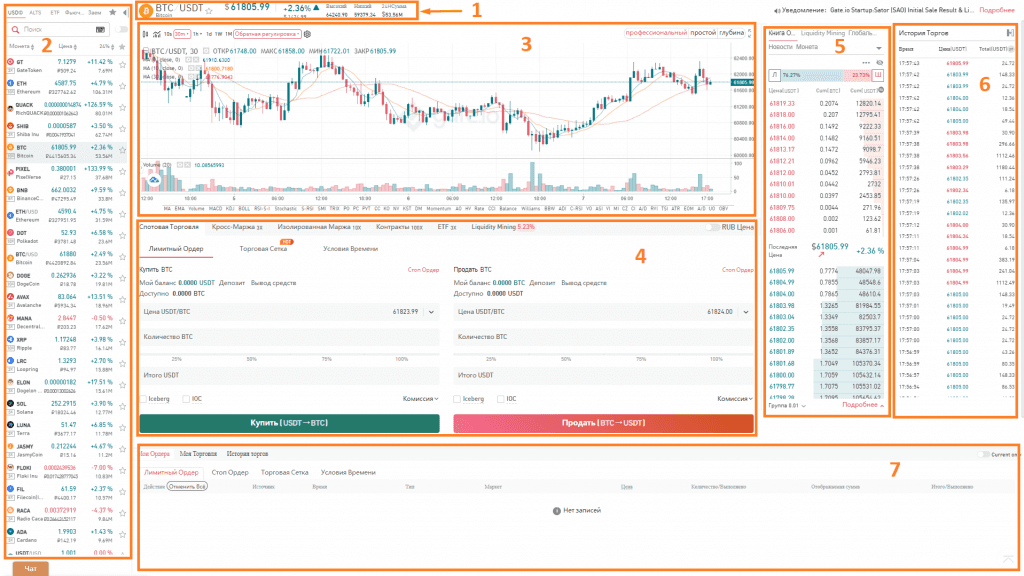Open Группа 0.01 grouping dropdown
The image size is (1024, 576).
pos(787,406)
